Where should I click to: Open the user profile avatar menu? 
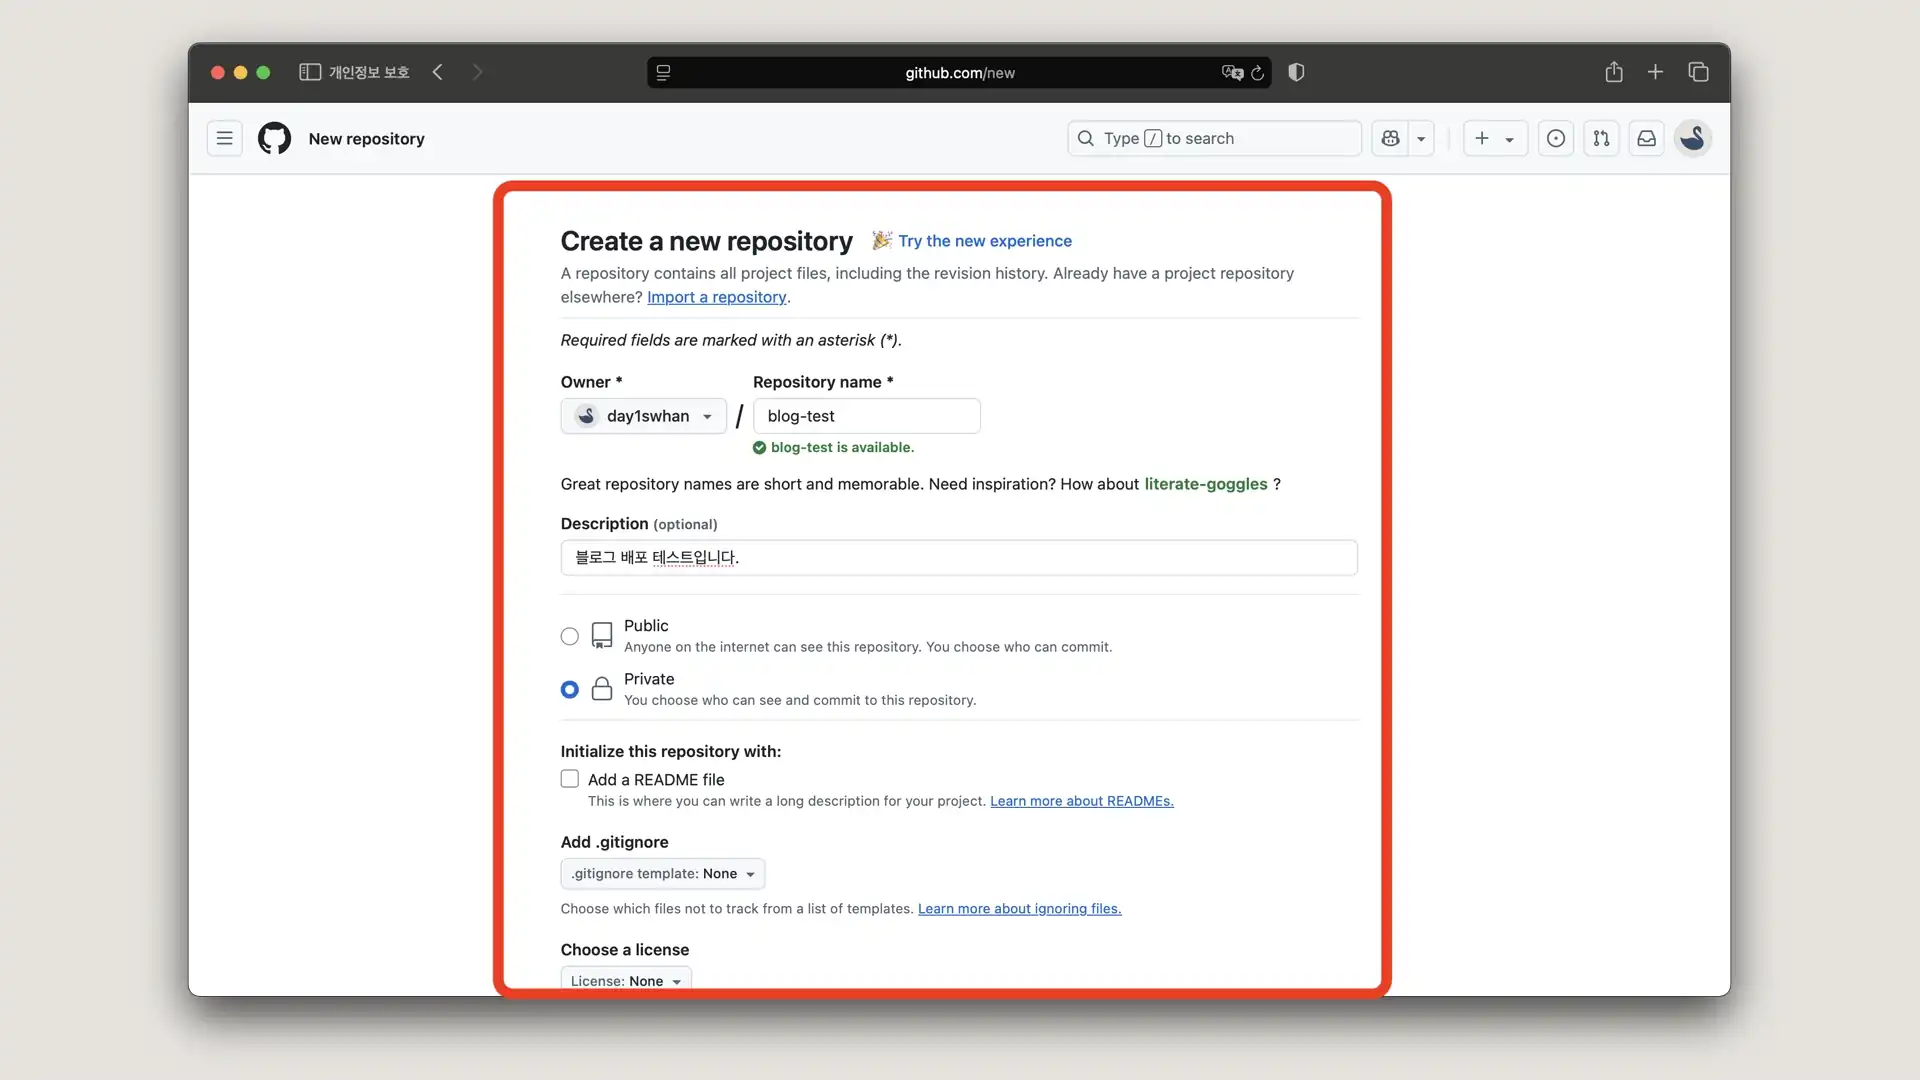click(1693, 138)
